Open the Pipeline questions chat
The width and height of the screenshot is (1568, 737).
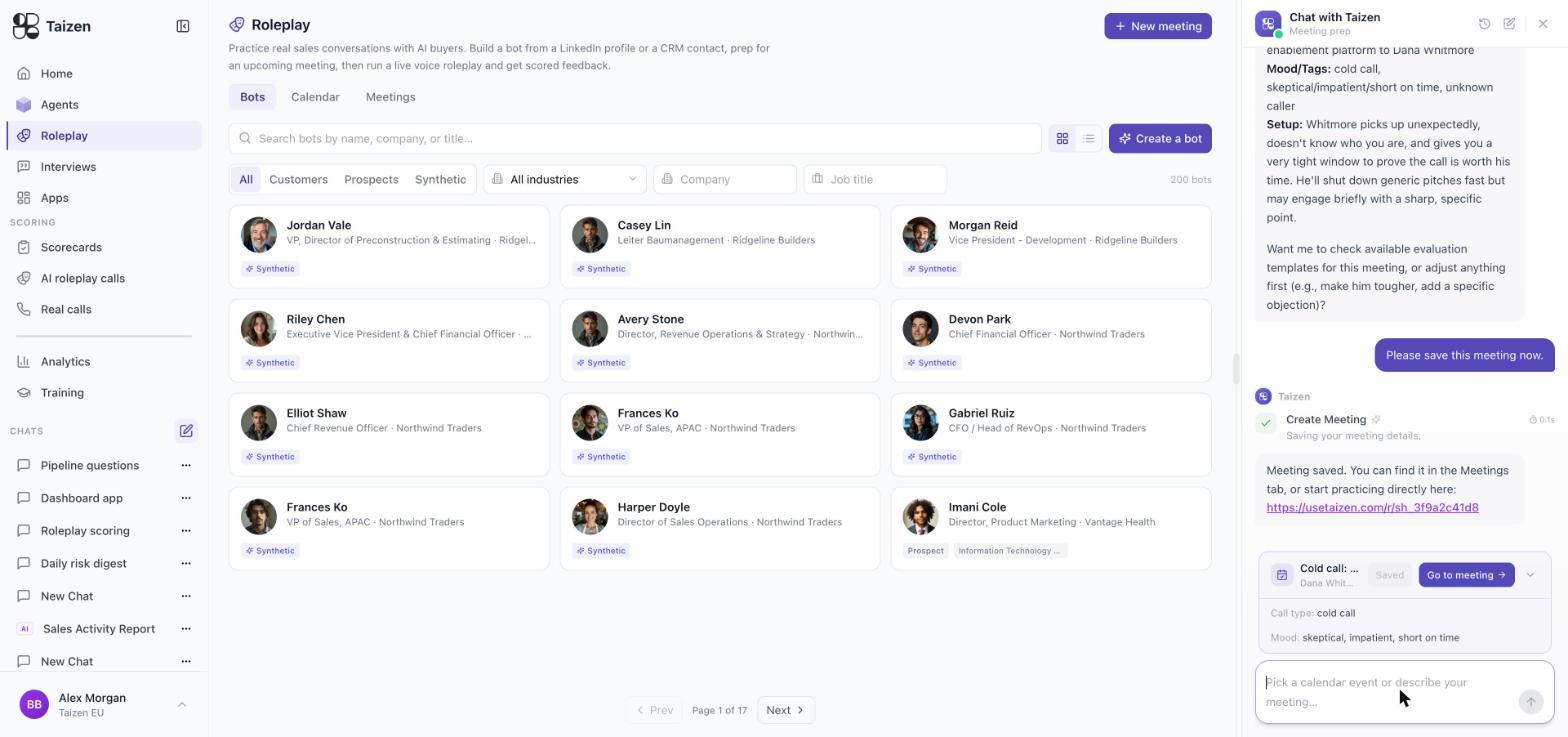[90, 465]
